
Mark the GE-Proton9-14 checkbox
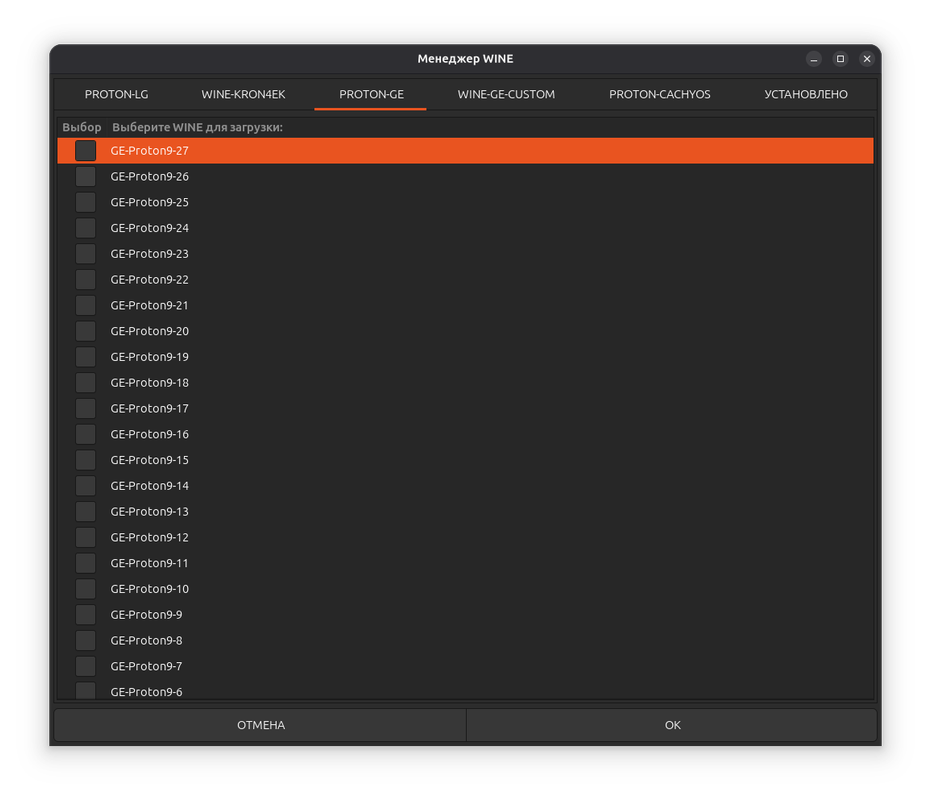[86, 486]
